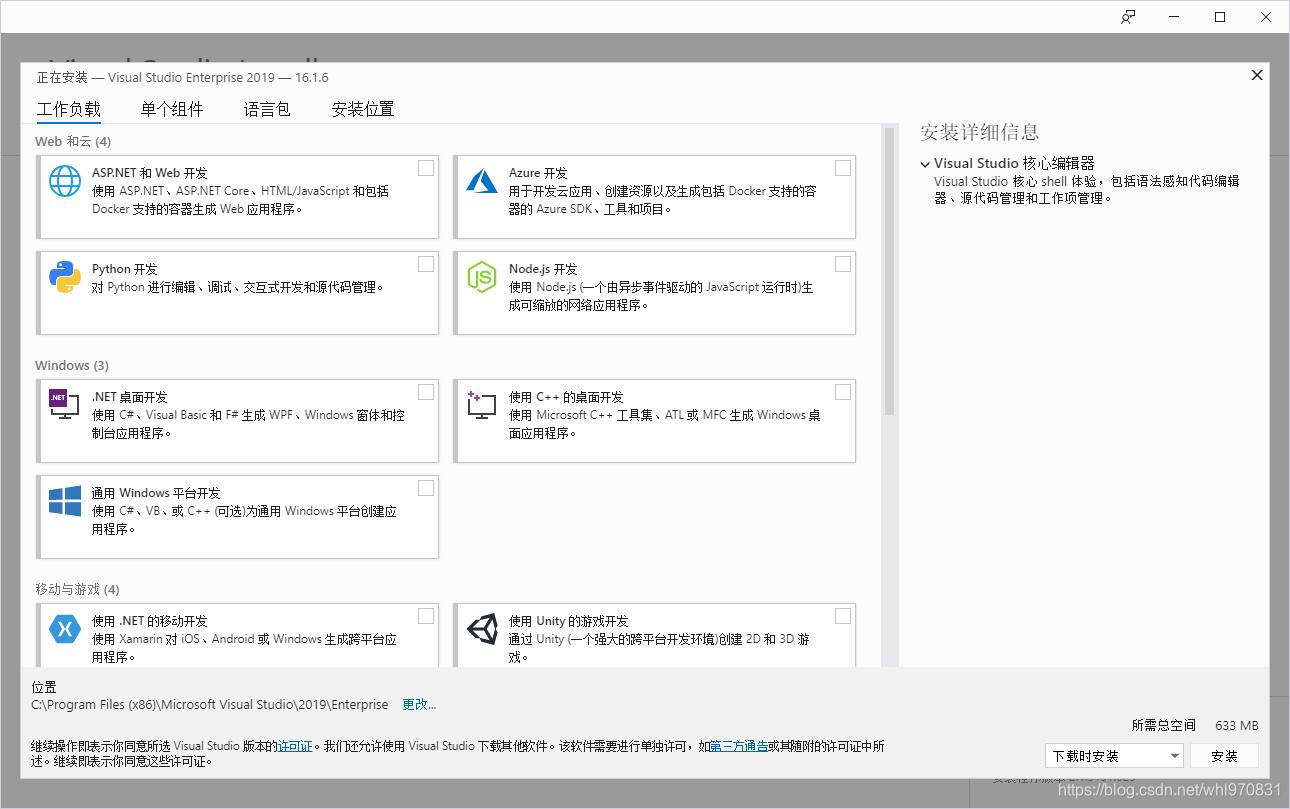
Task: Minimize the Visual Studio Installer window
Action: coord(1174,17)
